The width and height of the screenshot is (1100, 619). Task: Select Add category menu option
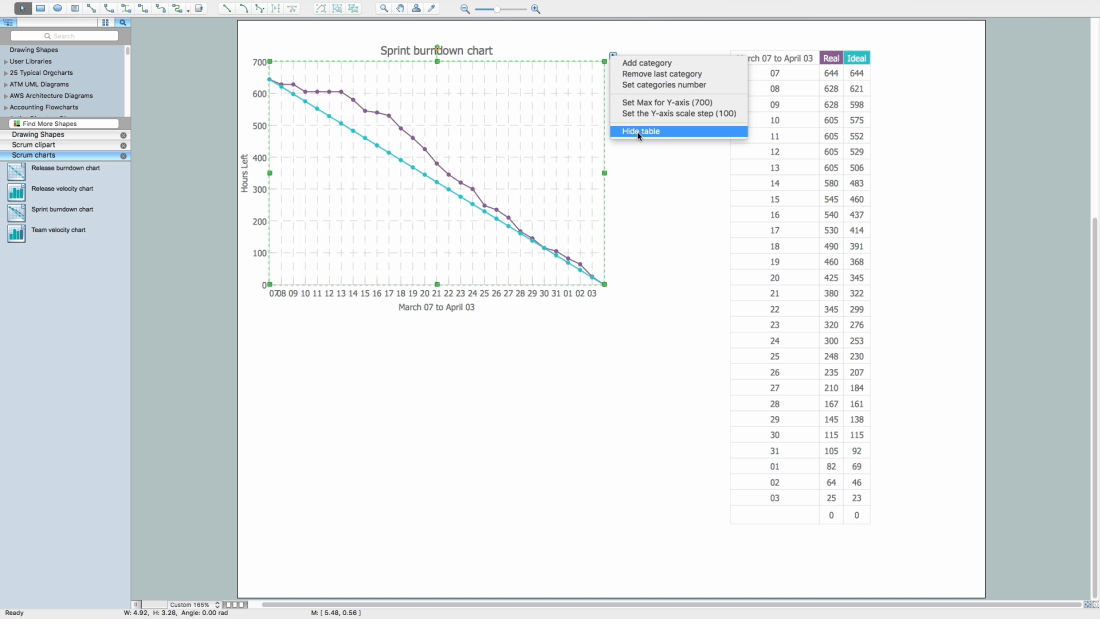tap(647, 63)
